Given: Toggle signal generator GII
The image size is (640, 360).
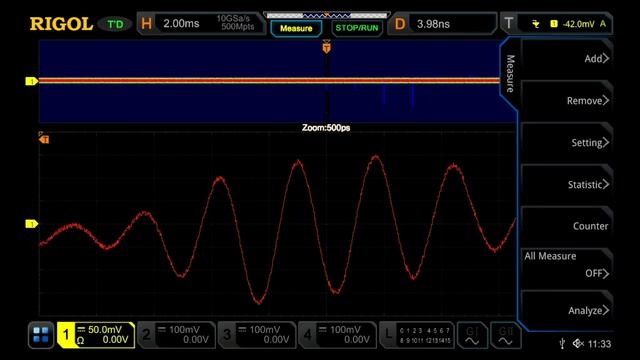Looking at the screenshot, I should (505, 335).
